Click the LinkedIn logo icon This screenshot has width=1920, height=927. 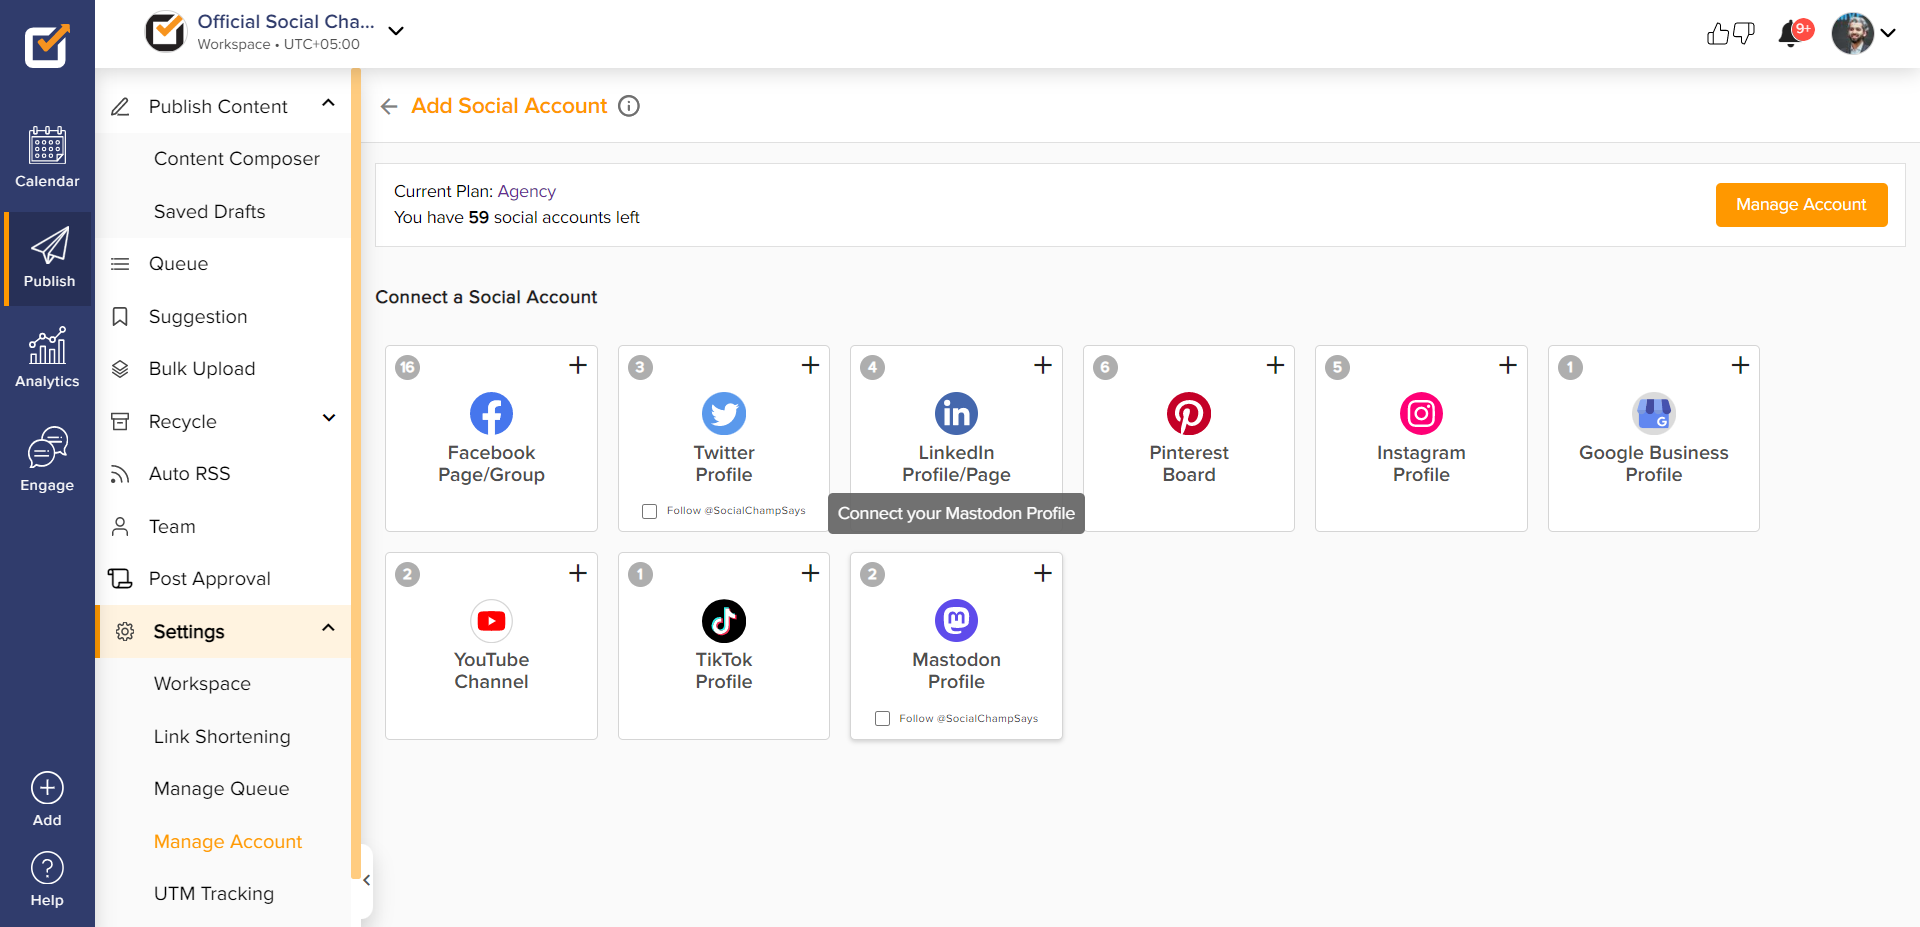click(x=956, y=413)
